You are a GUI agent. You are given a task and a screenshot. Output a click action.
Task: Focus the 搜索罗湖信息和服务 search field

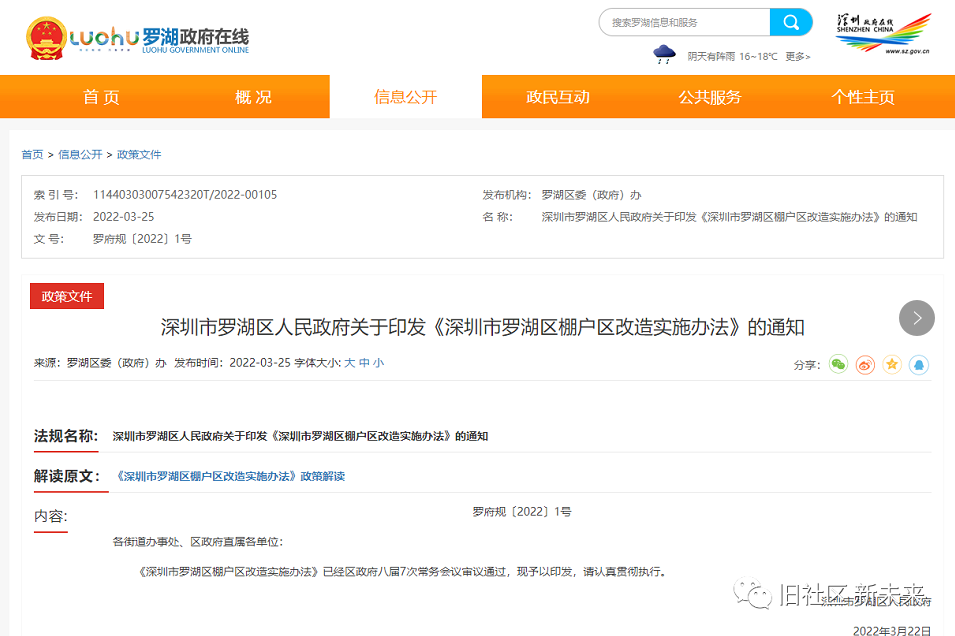coord(684,22)
